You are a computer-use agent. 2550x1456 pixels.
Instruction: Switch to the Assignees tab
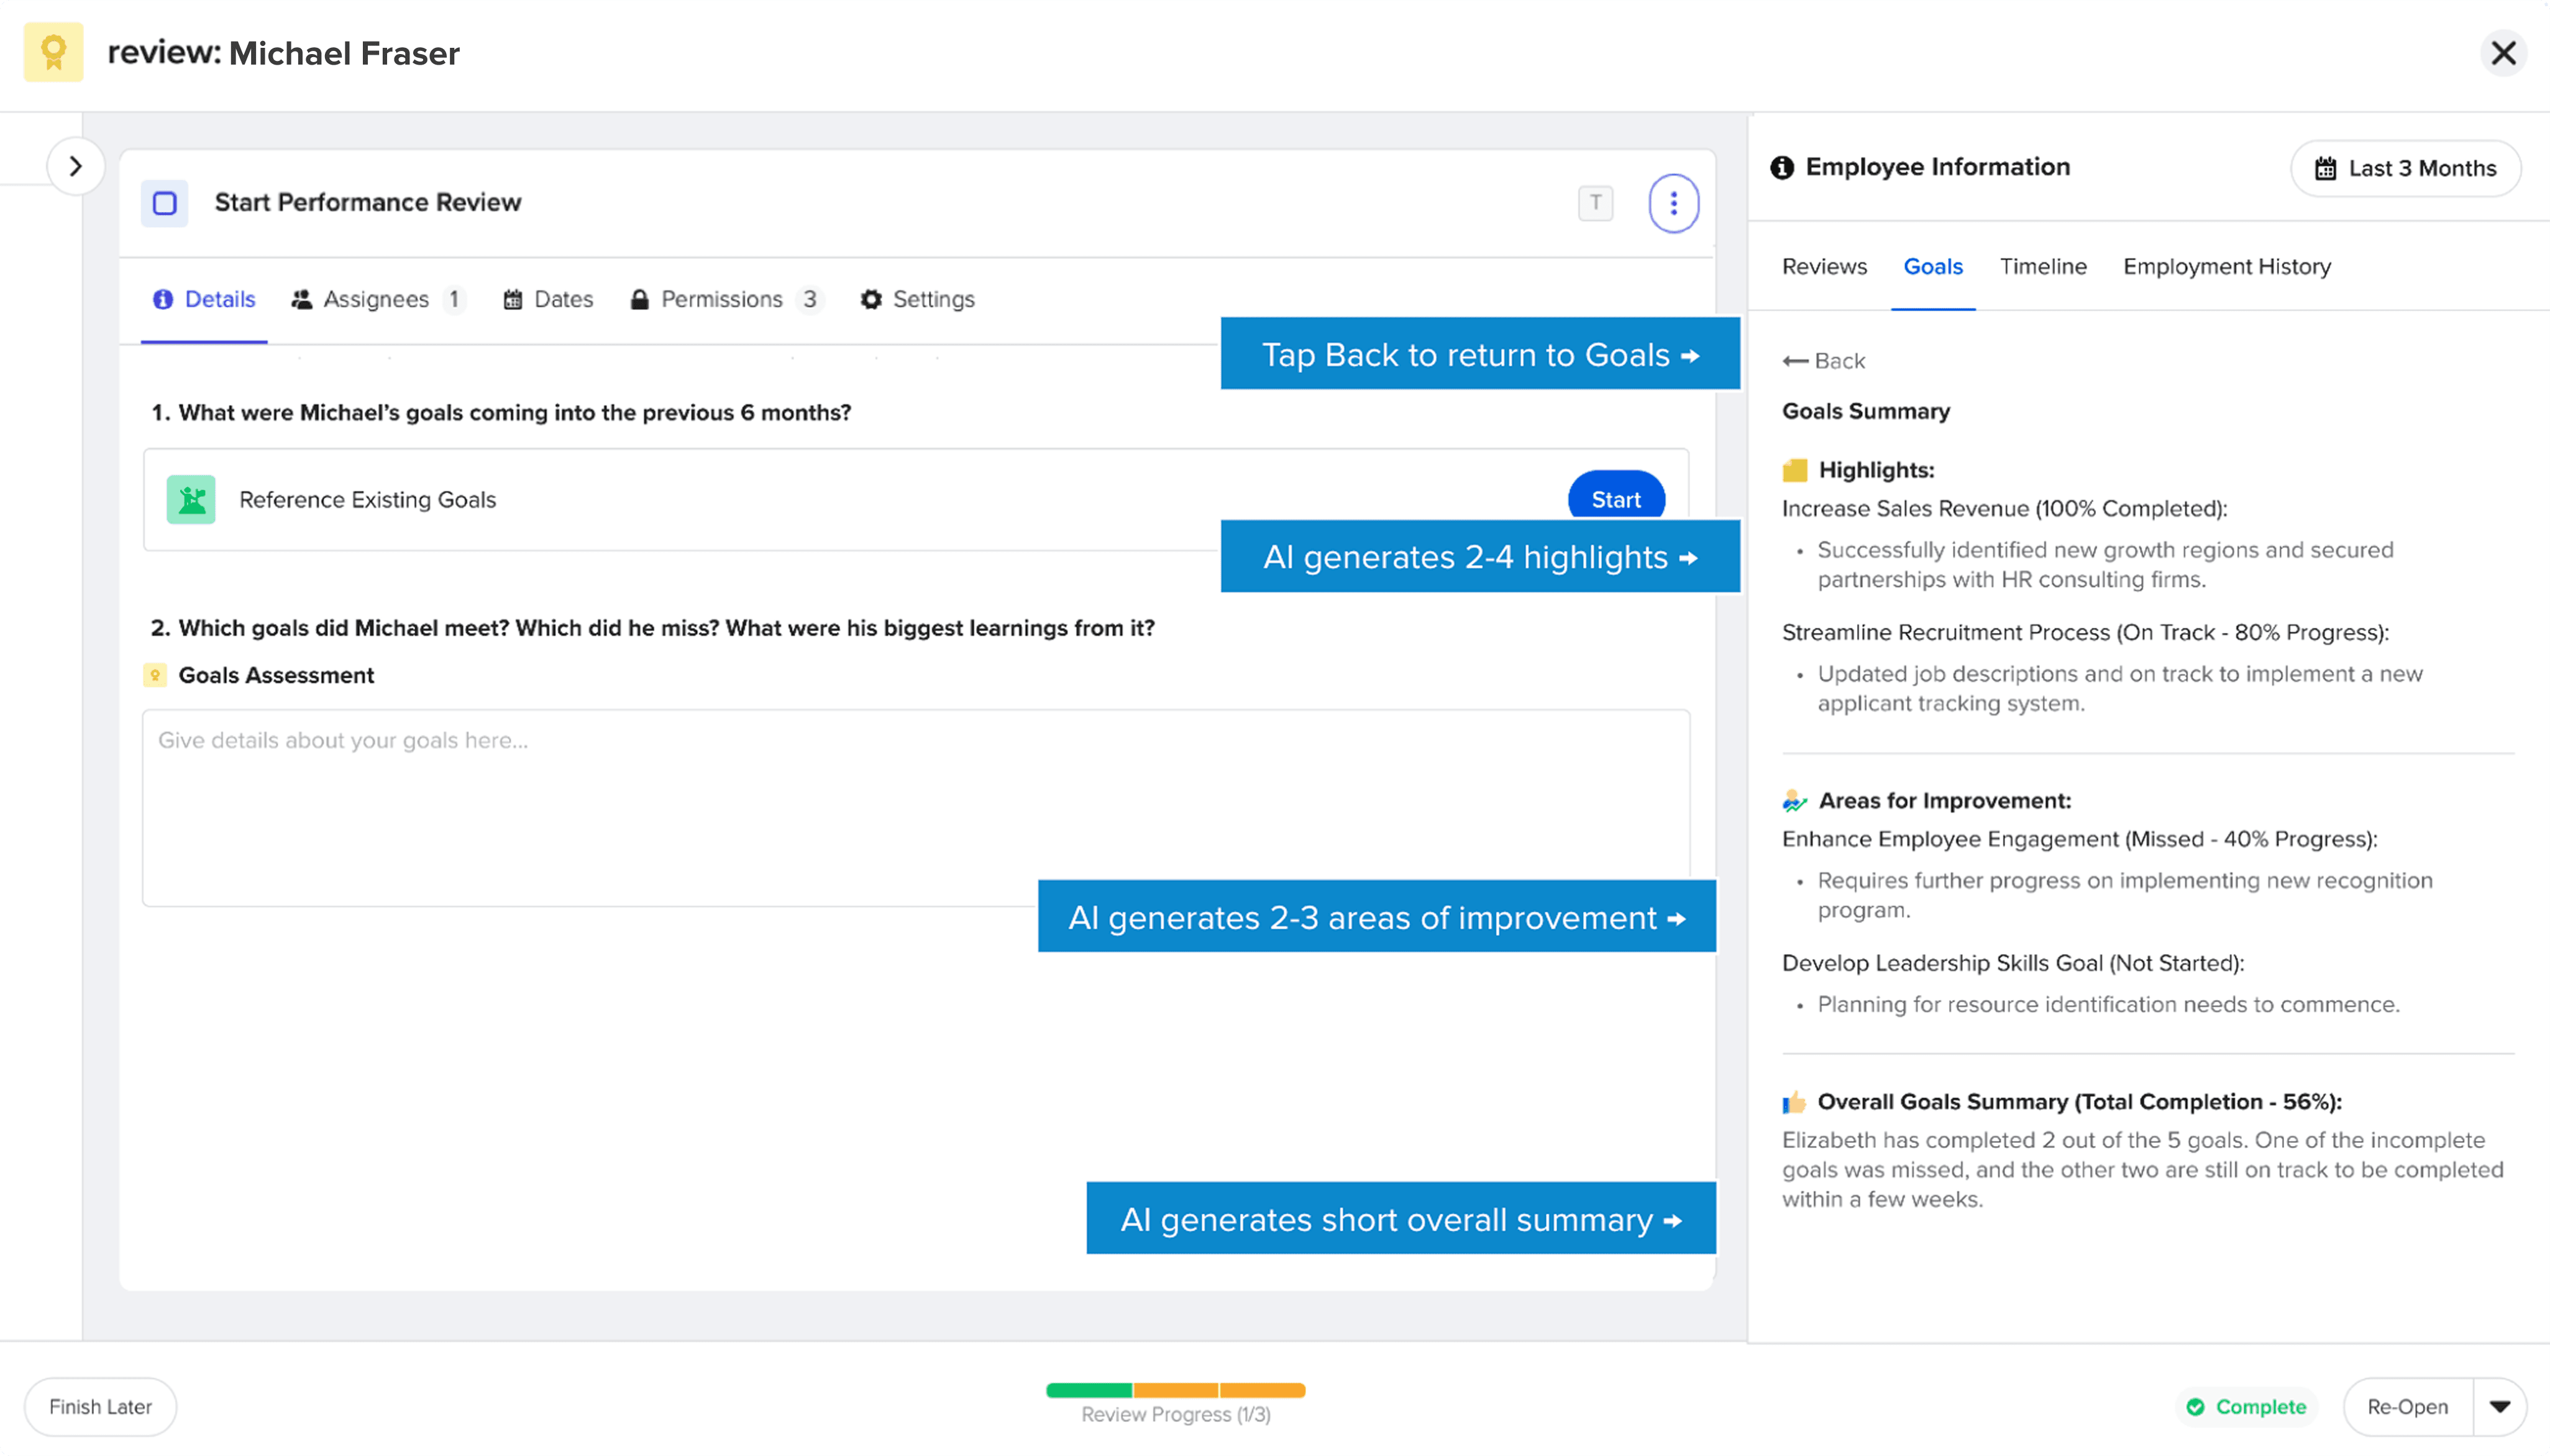375,299
